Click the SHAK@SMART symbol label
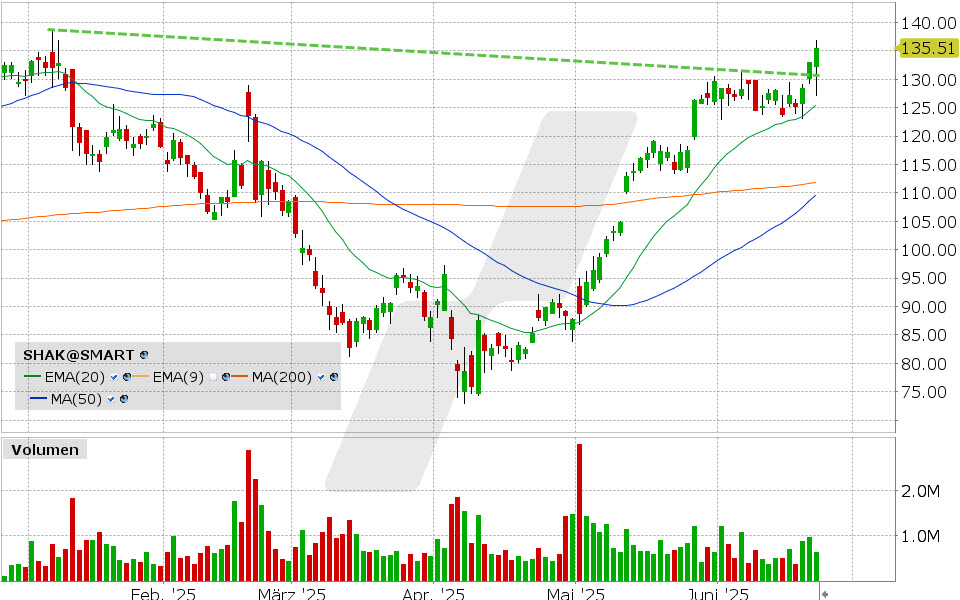The height and width of the screenshot is (600, 960). 78,355
